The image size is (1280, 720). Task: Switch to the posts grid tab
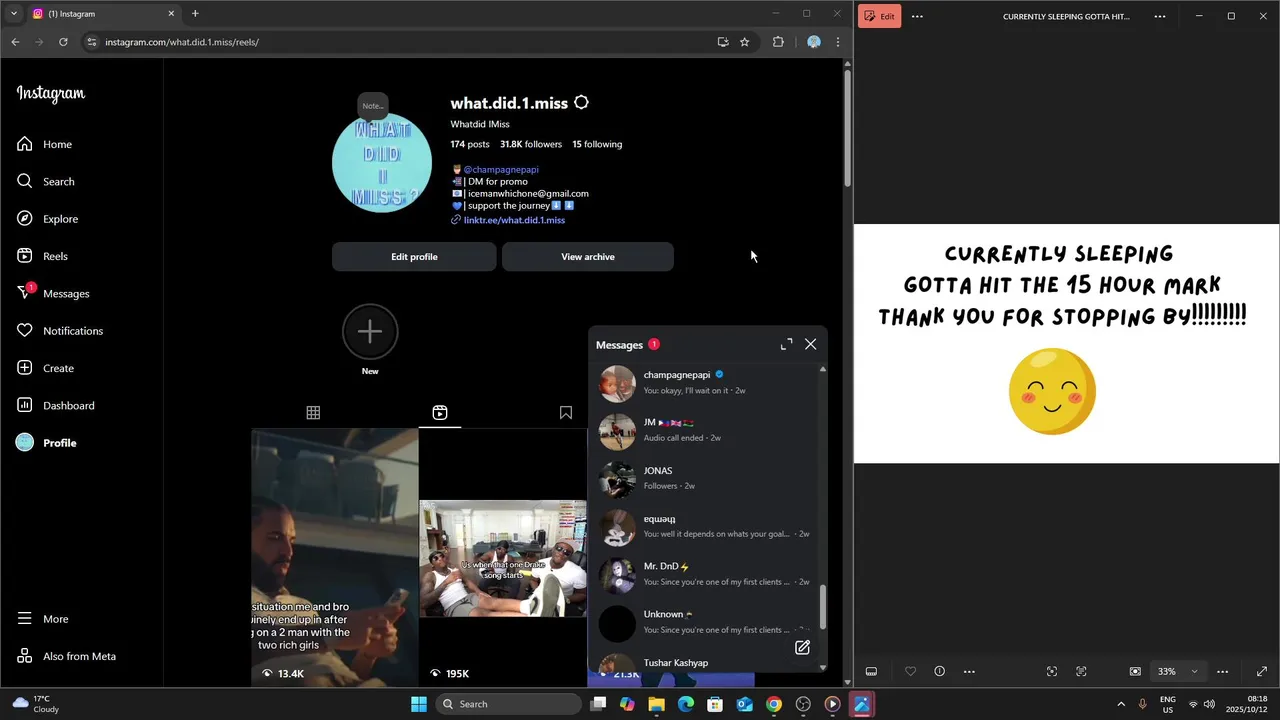click(x=313, y=412)
